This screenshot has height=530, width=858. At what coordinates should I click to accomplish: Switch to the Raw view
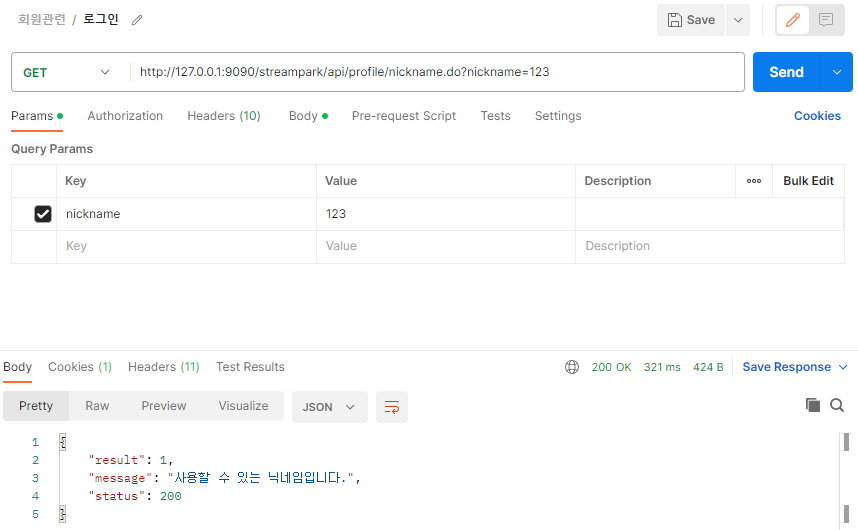pos(97,406)
